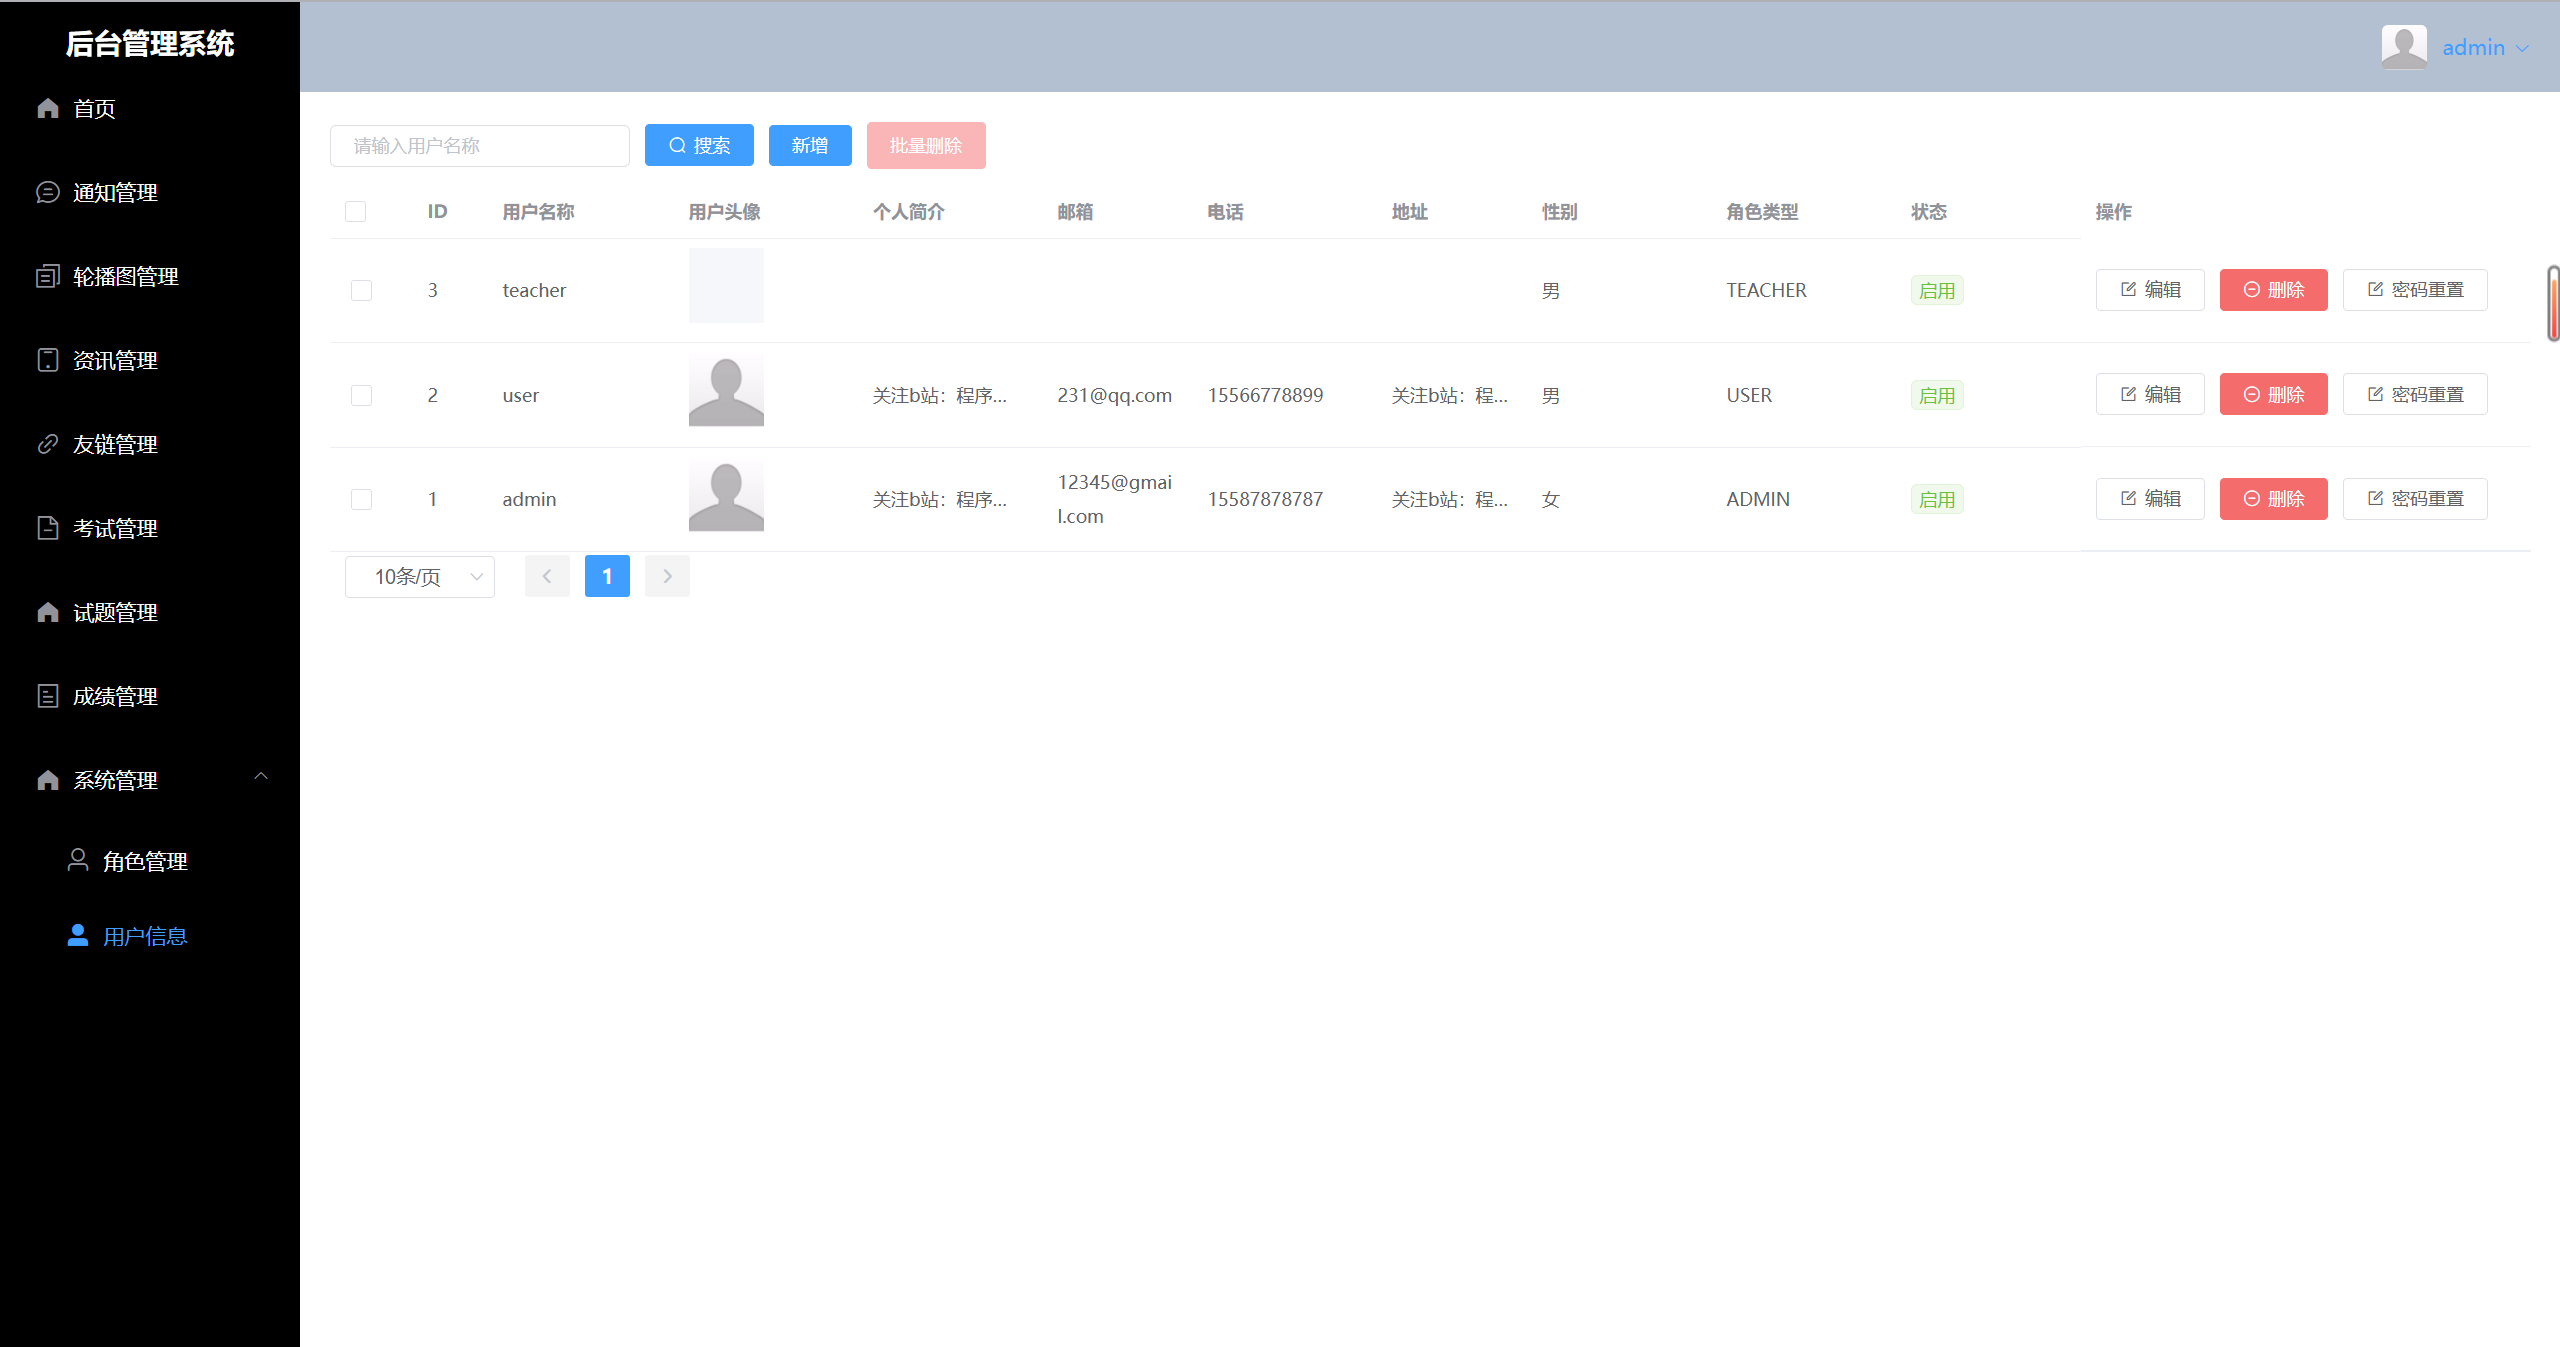Click the list icon beside 成绩管理

point(48,696)
